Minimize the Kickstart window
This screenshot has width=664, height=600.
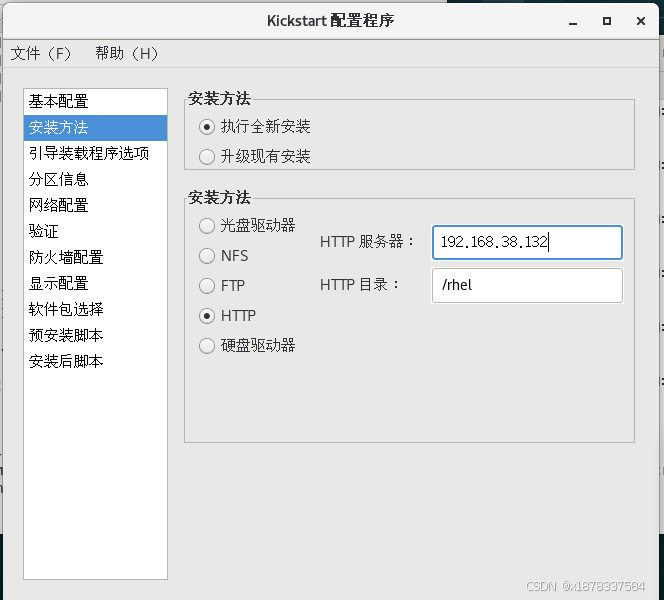click(x=573, y=21)
